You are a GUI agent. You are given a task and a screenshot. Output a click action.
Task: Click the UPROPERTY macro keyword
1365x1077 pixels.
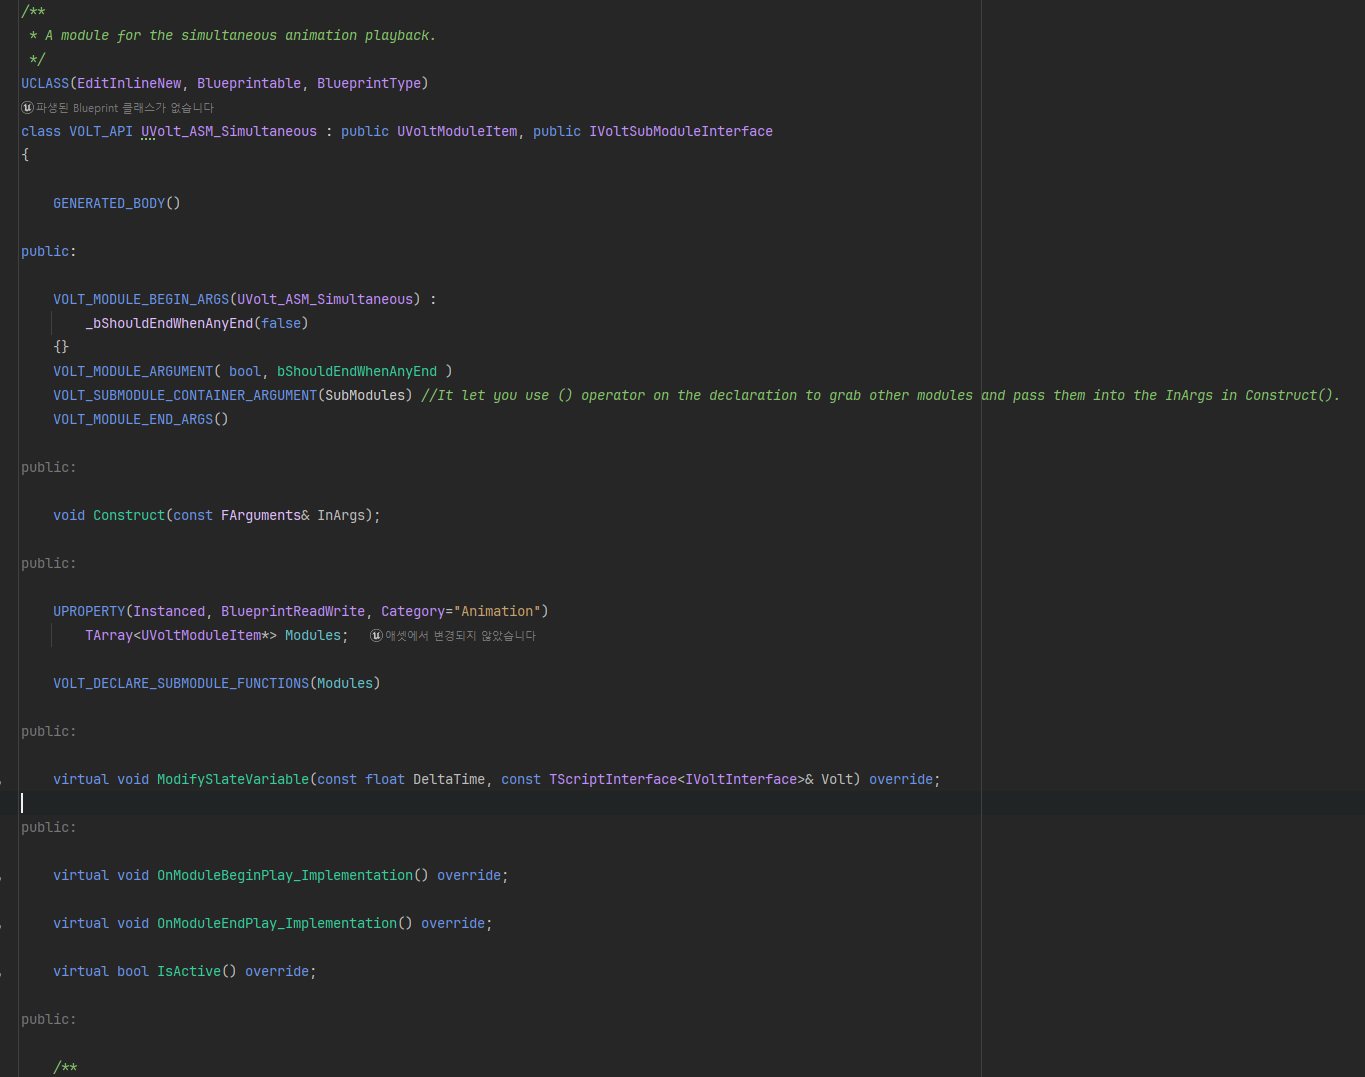tap(89, 612)
